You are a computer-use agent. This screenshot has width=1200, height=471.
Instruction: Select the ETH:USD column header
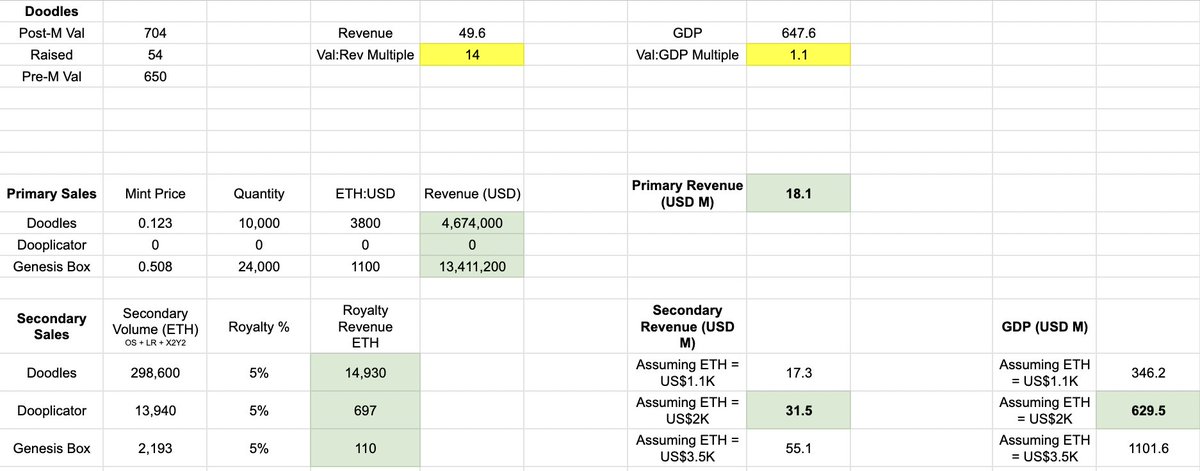366,194
